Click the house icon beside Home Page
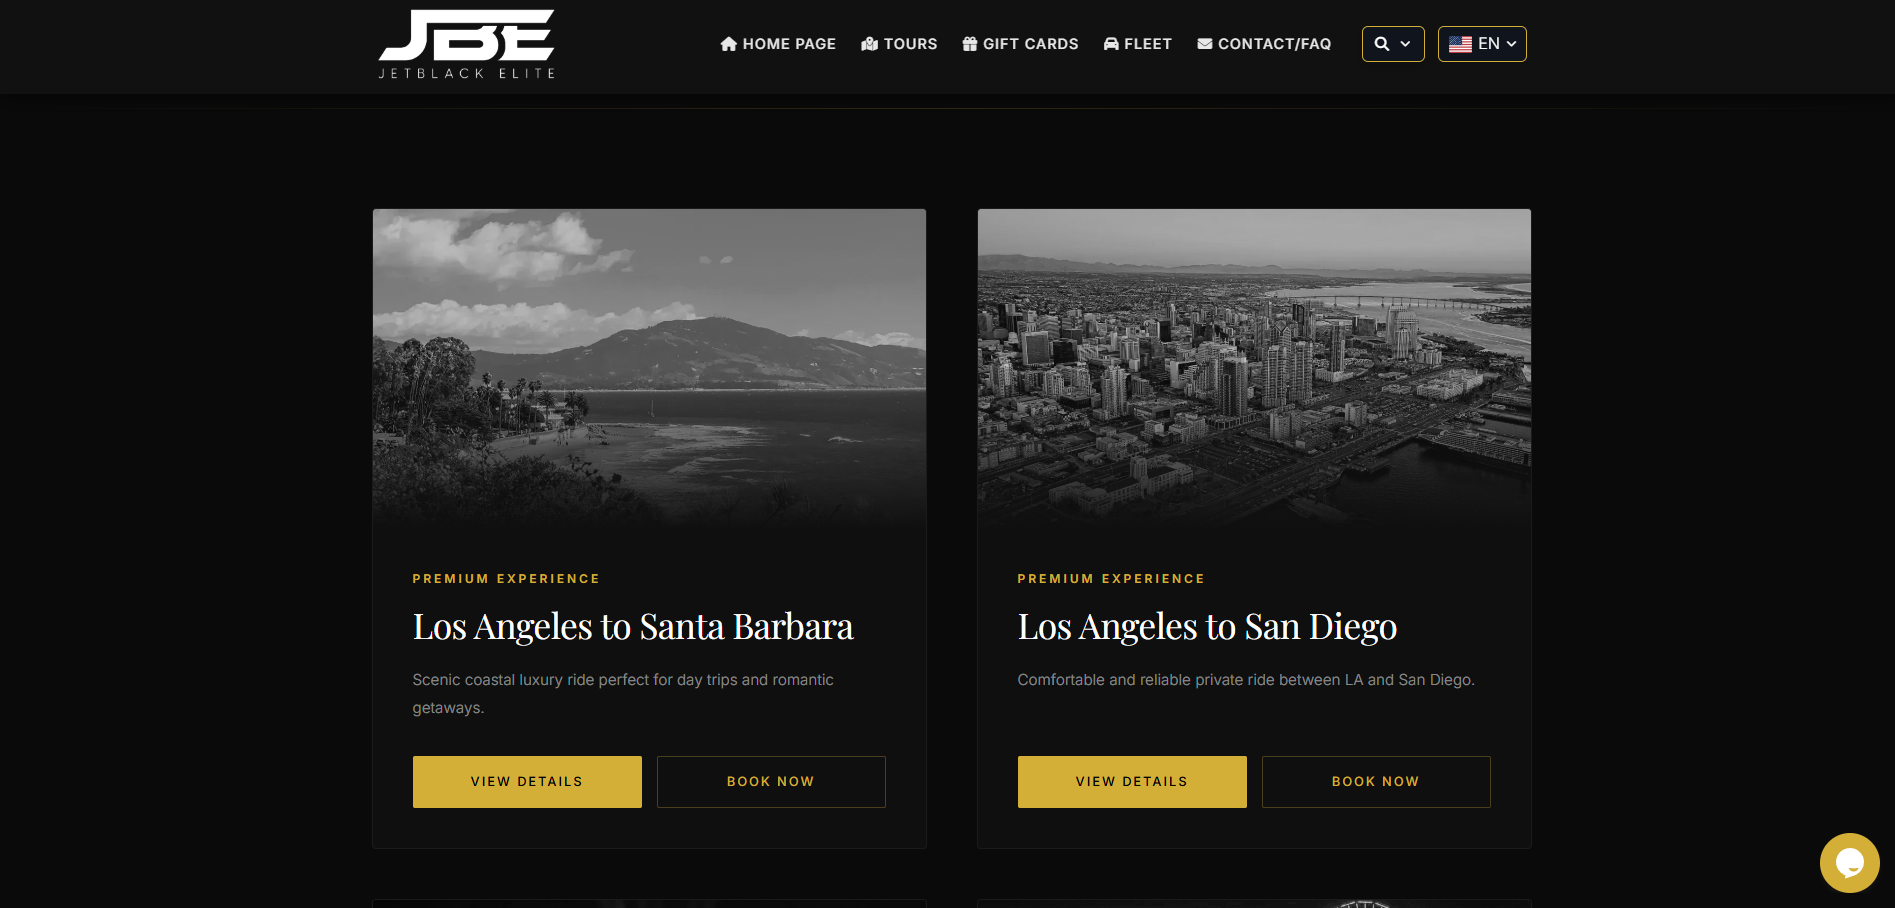This screenshot has width=1895, height=908. 729,44
